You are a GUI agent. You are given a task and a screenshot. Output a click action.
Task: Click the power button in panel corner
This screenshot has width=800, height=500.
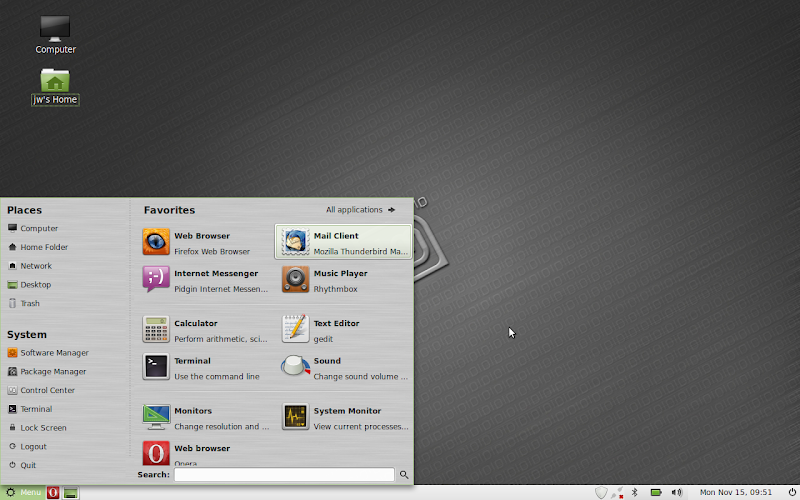tap(792, 492)
